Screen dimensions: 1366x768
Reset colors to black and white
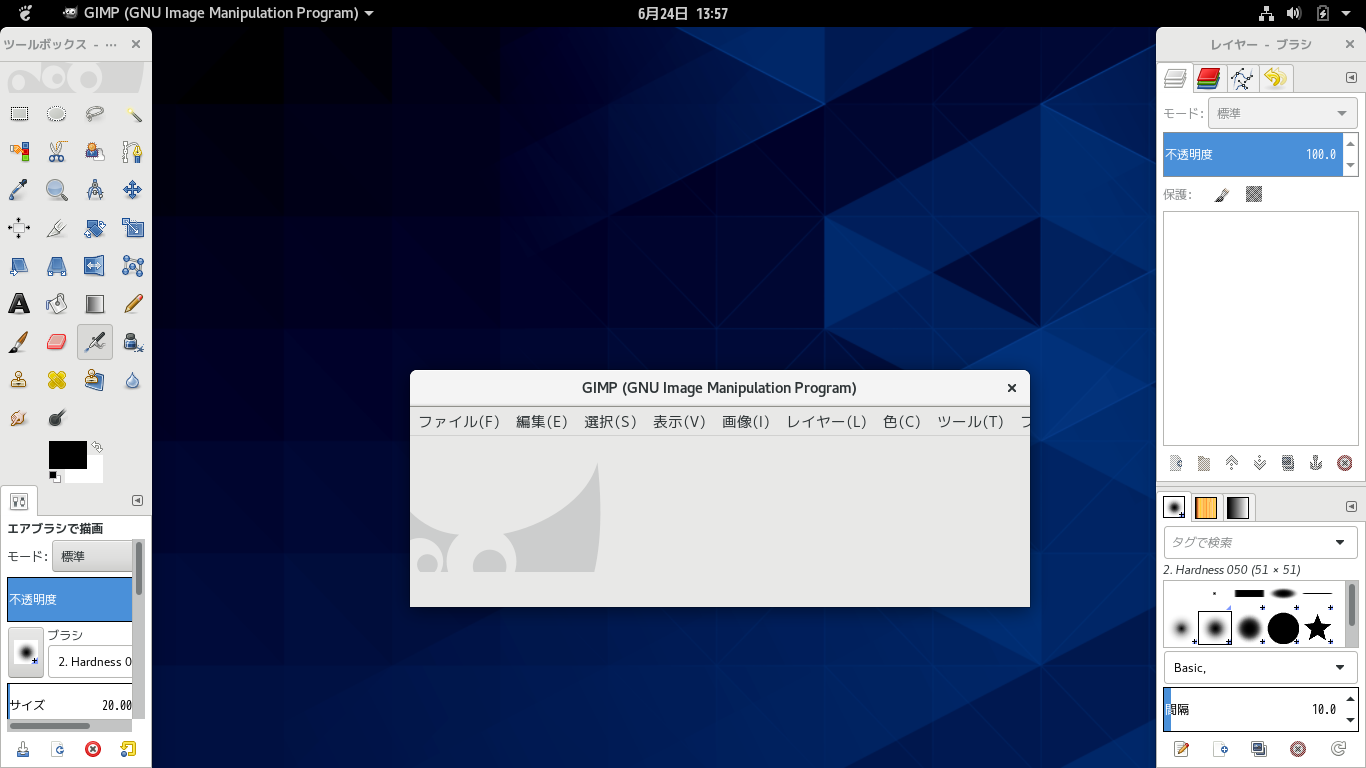tap(55, 476)
